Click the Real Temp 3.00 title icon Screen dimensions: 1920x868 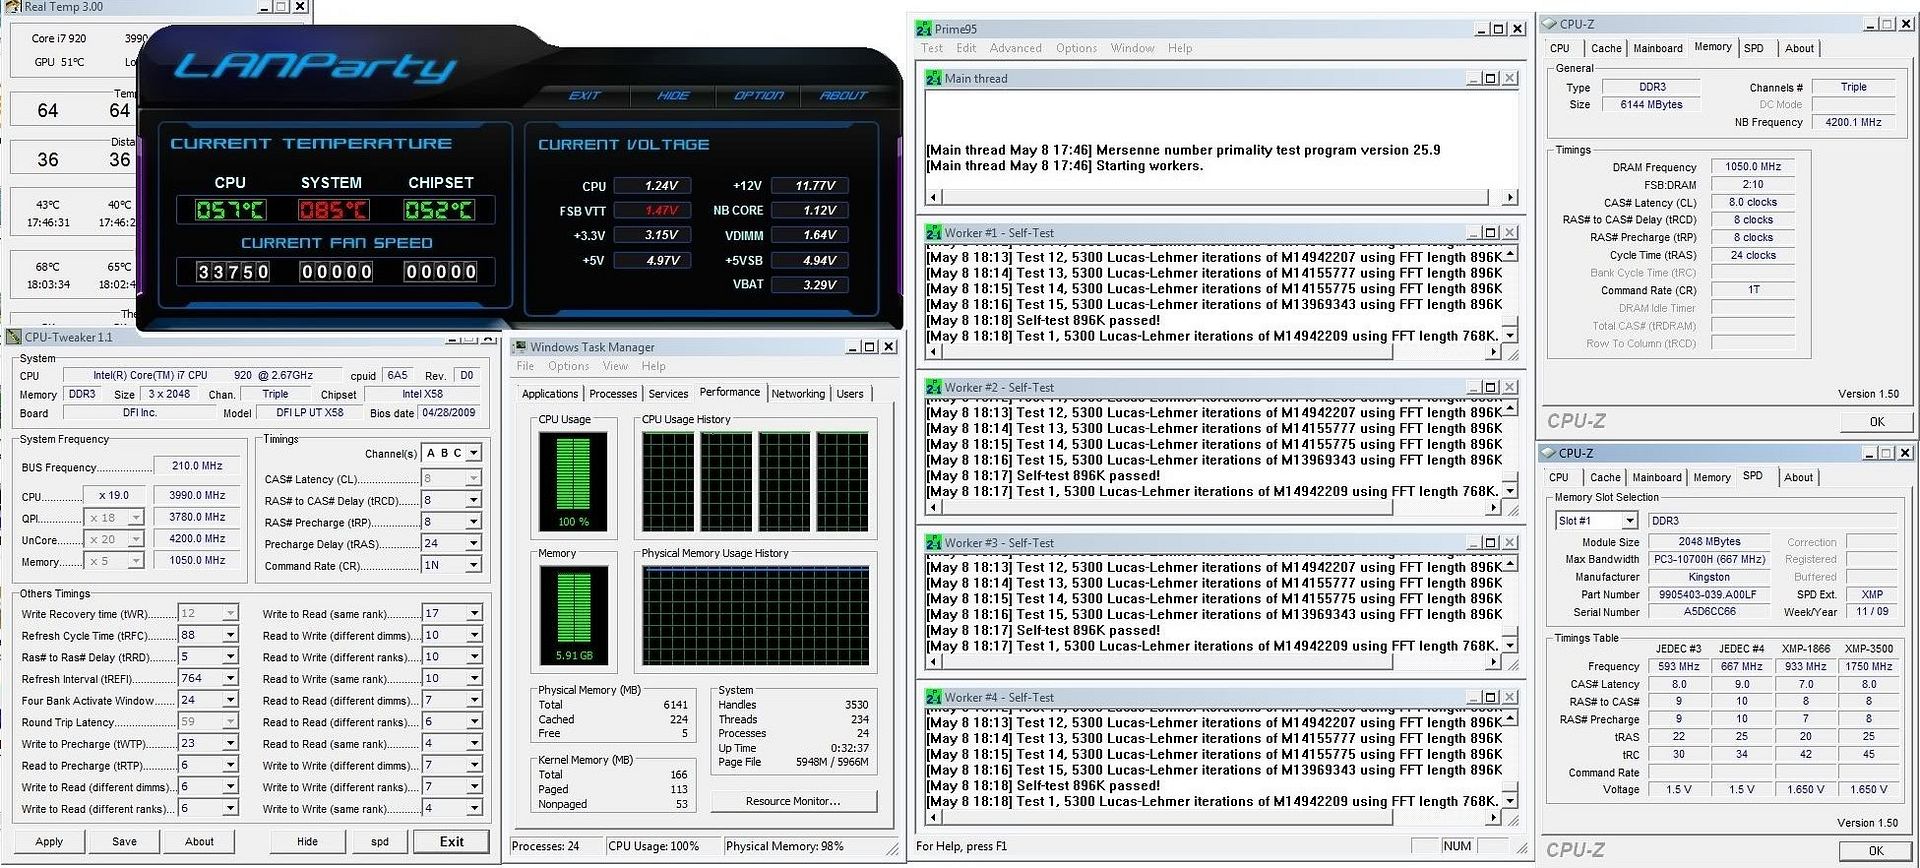click(14, 7)
